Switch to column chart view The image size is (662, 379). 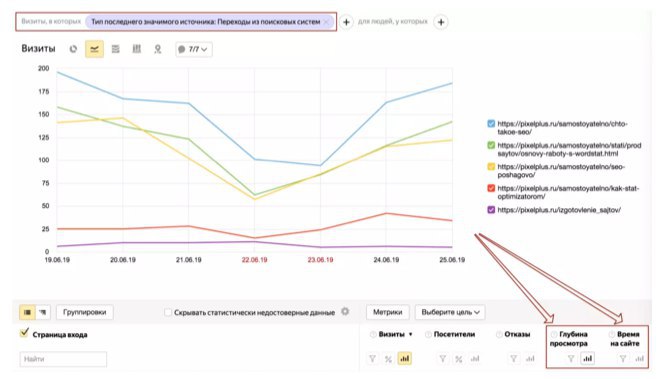[x=136, y=49]
